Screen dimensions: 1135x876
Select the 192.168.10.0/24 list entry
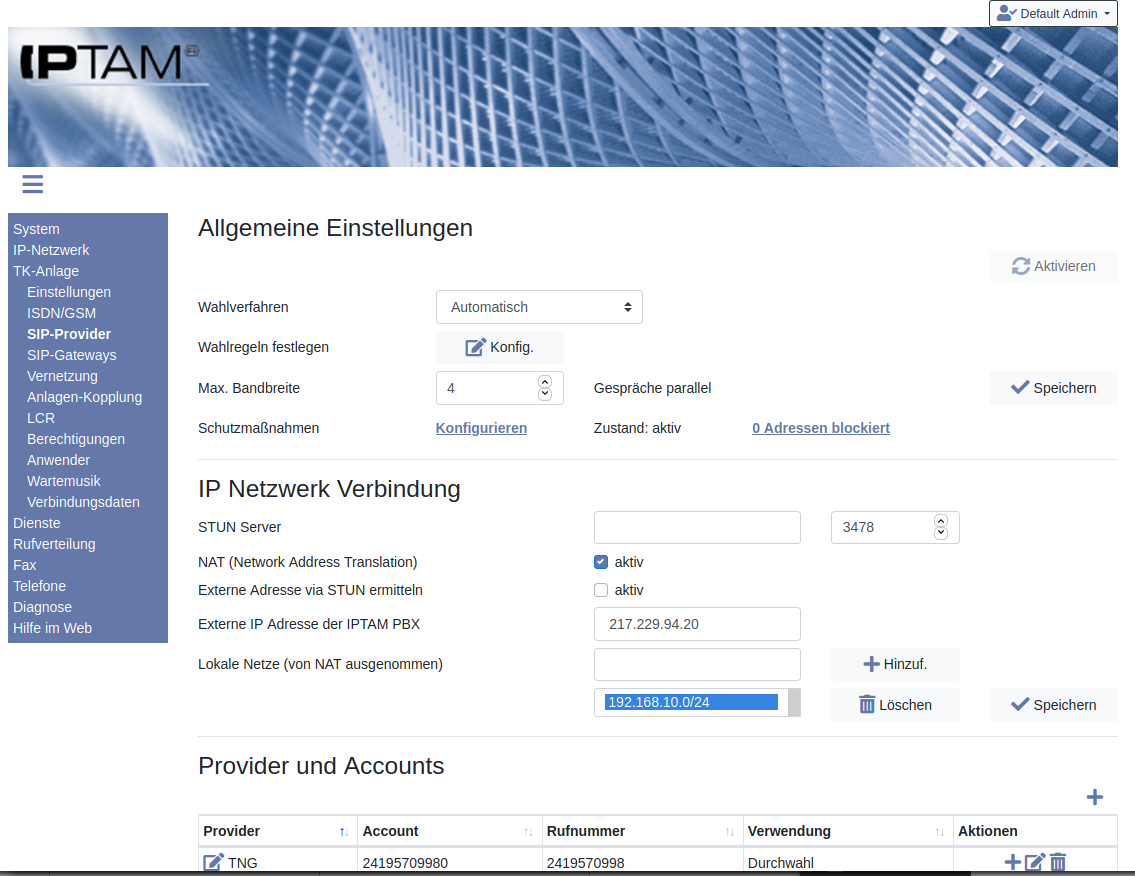(691, 702)
